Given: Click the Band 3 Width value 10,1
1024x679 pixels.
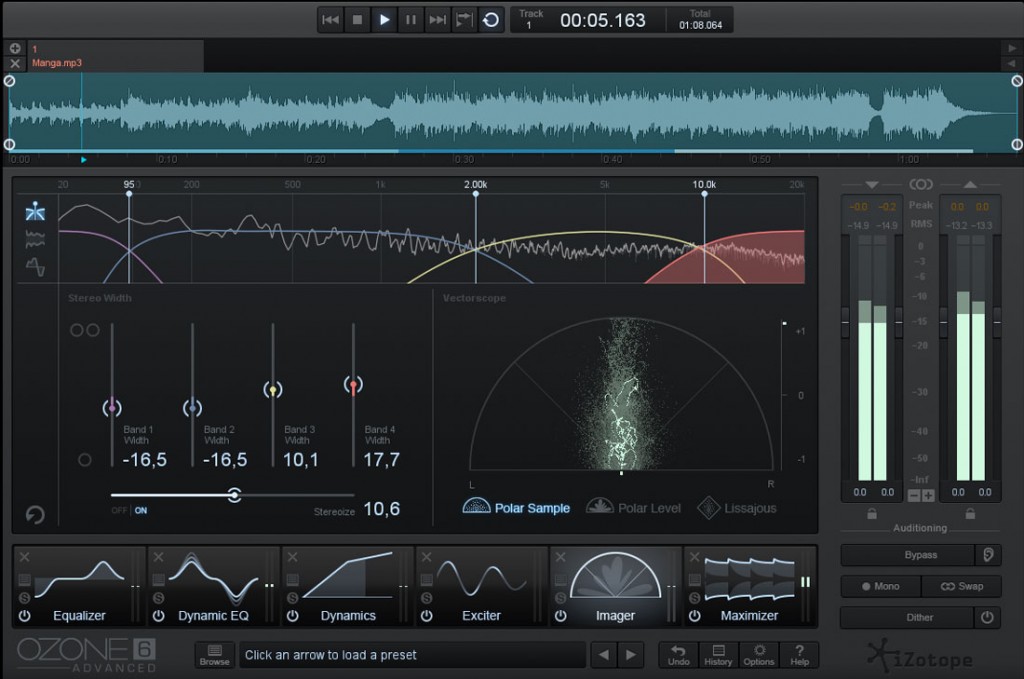Looking at the screenshot, I should click(x=300, y=460).
